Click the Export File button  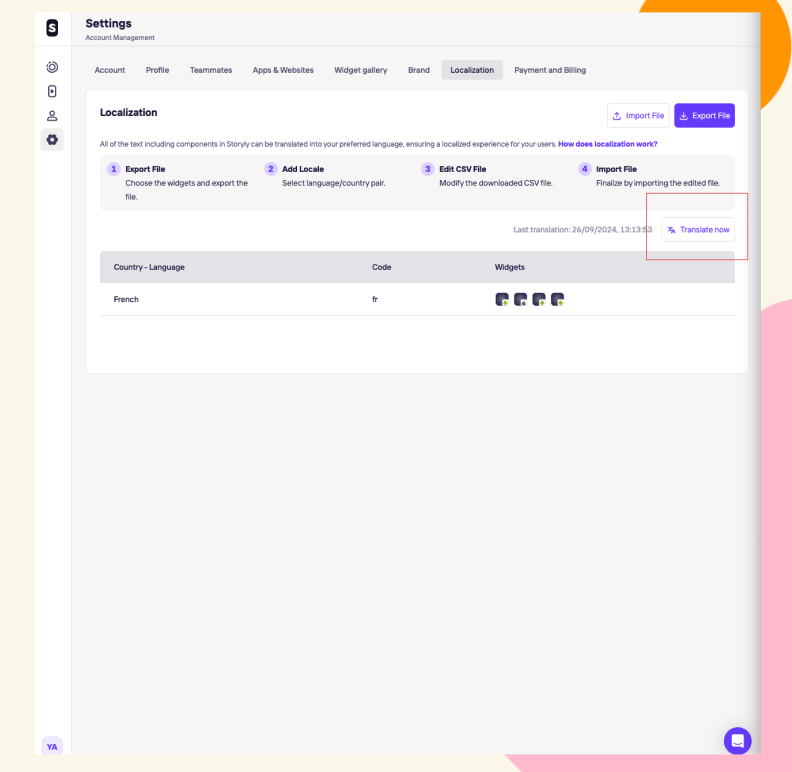pos(704,116)
